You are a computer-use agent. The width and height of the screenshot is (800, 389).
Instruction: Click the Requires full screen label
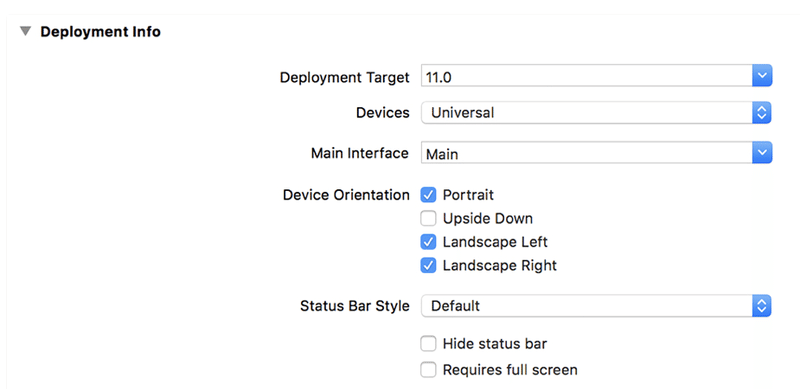point(510,370)
